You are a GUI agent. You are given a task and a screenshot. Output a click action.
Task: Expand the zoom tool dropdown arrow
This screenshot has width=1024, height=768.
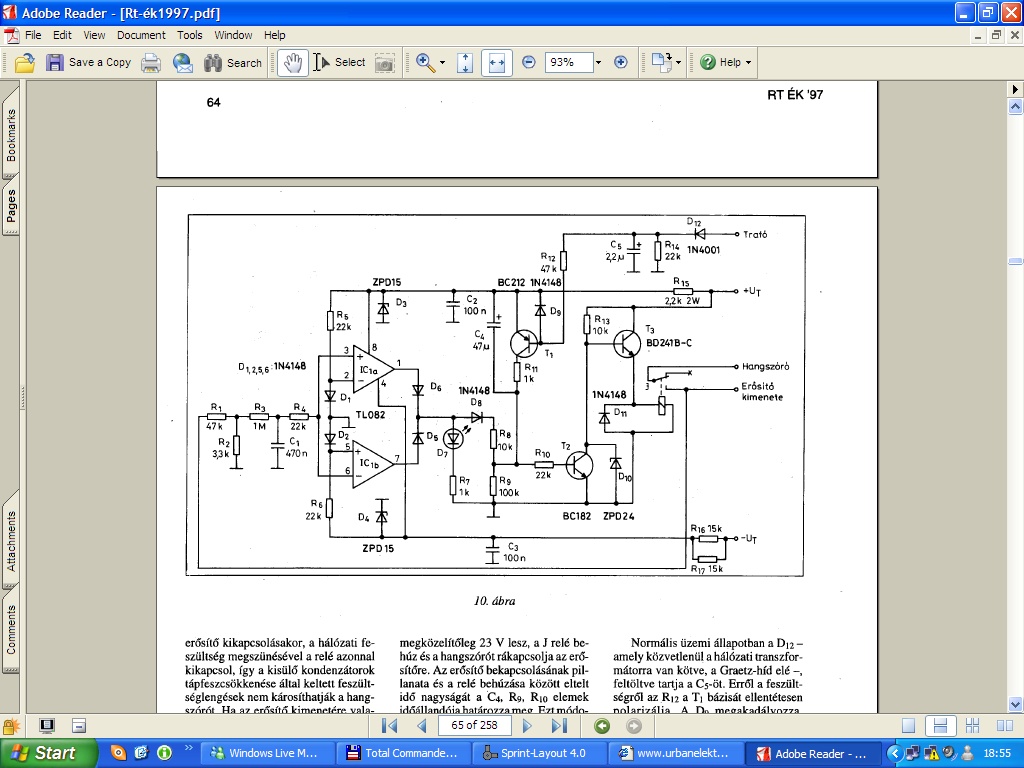point(443,63)
